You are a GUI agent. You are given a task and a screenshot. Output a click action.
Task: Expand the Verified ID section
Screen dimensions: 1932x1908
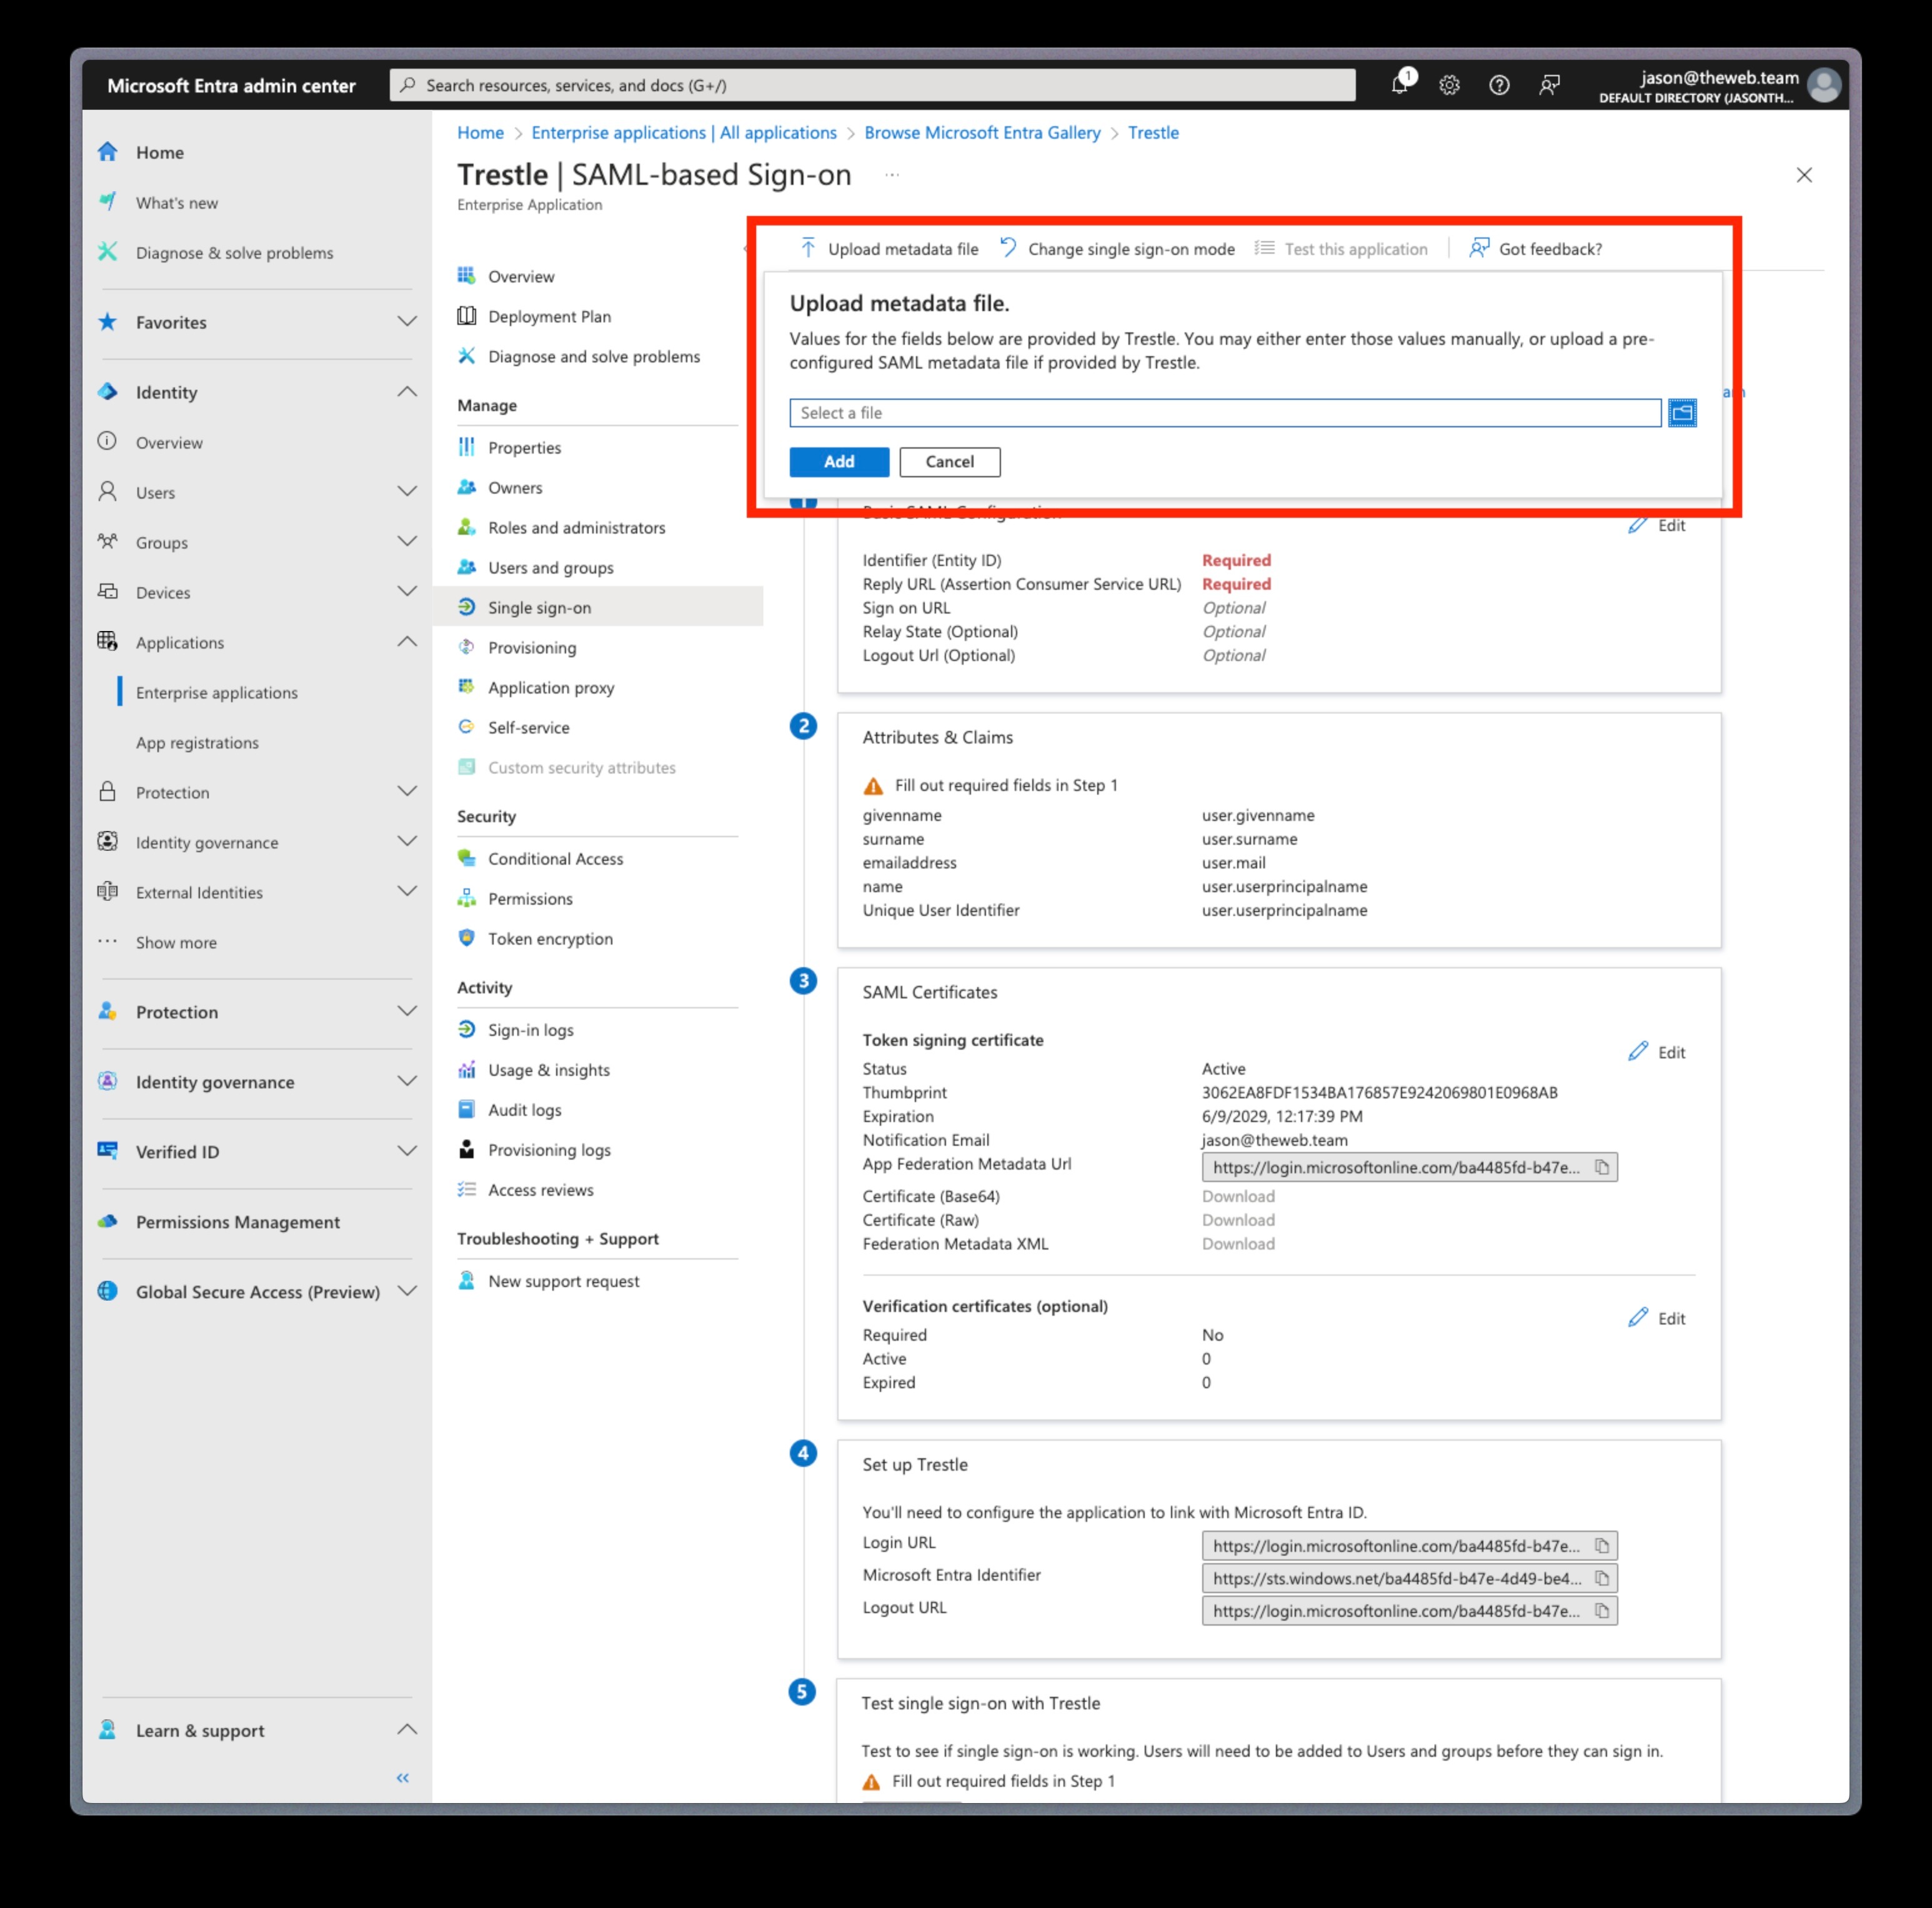(407, 1152)
